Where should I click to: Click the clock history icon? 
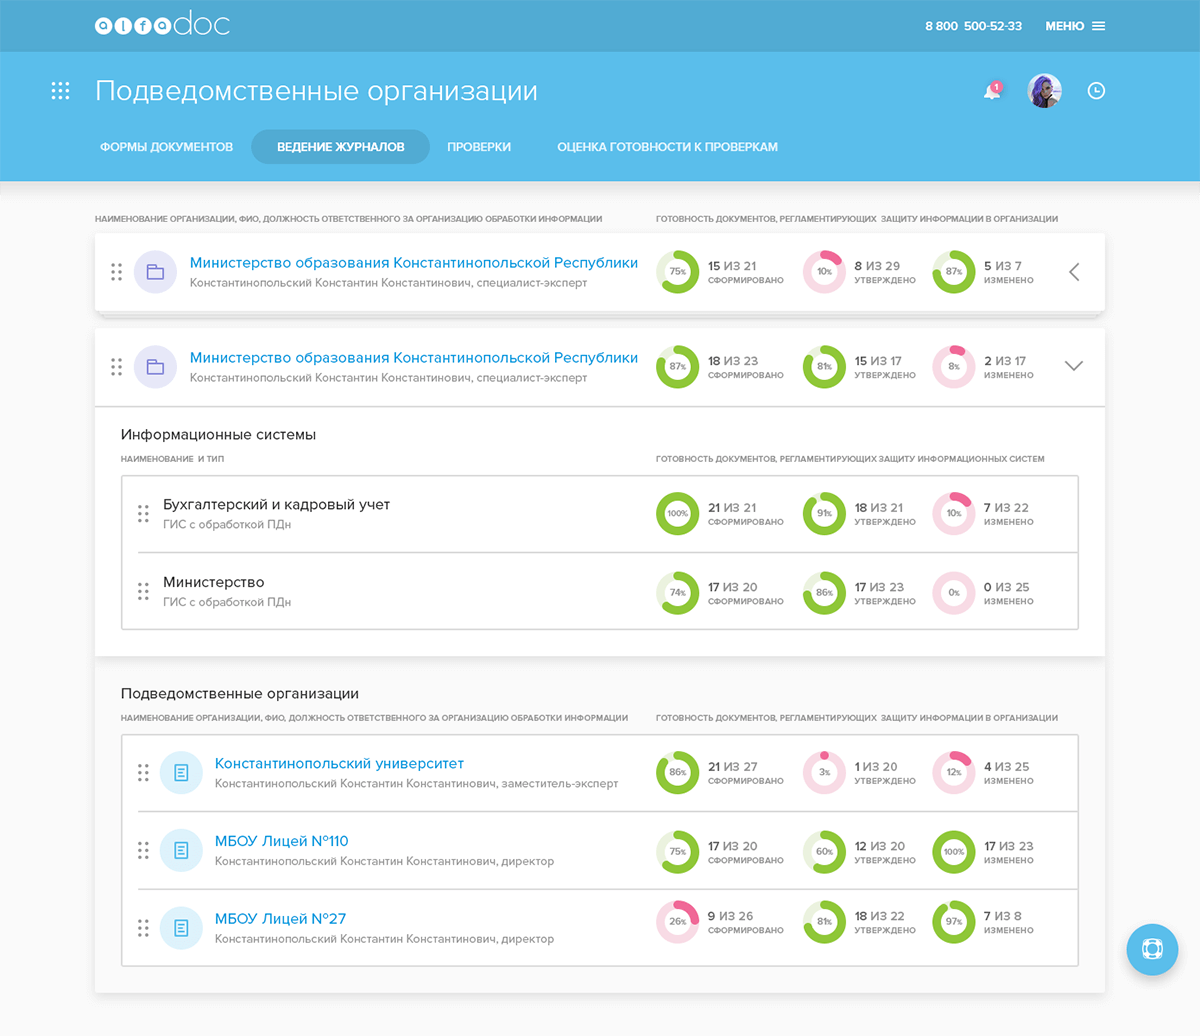coord(1096,91)
